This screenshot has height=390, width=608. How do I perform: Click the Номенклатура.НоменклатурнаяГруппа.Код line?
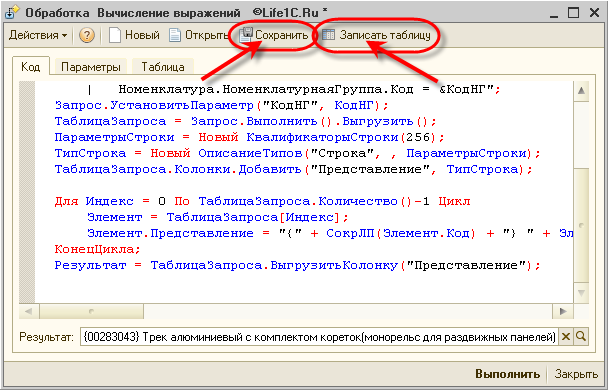[294, 90]
